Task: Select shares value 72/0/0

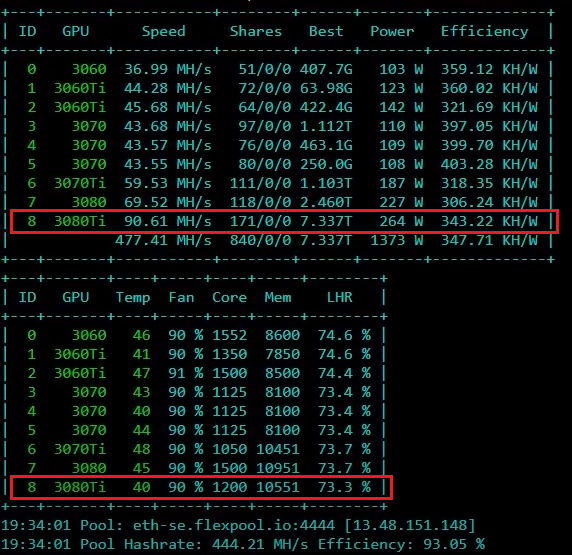Action: pyautogui.click(x=265, y=88)
